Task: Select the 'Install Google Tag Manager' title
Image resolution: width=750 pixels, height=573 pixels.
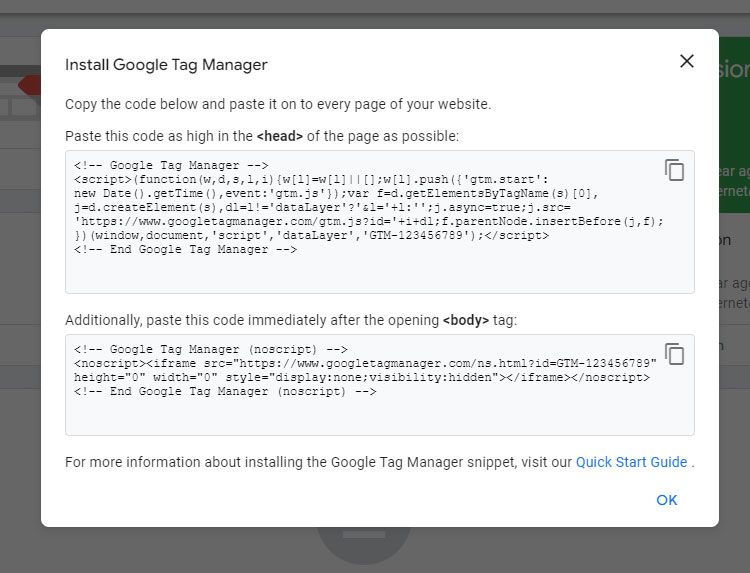Action: (x=166, y=65)
